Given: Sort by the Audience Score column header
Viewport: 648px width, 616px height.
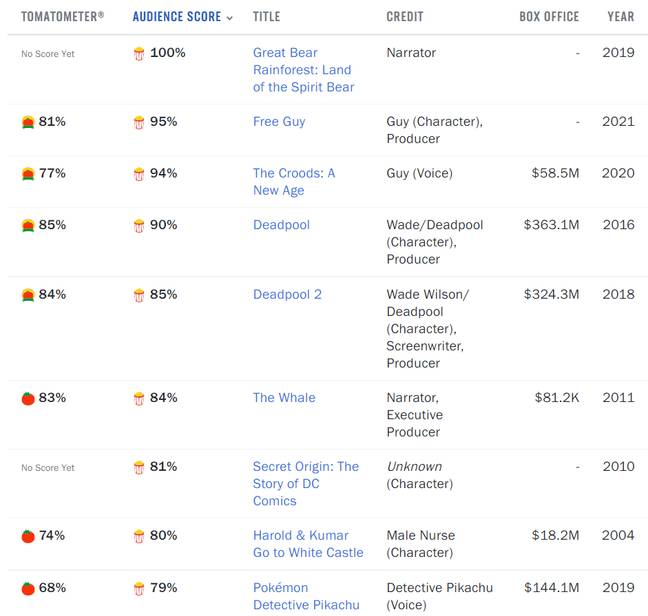Looking at the screenshot, I should click(177, 17).
